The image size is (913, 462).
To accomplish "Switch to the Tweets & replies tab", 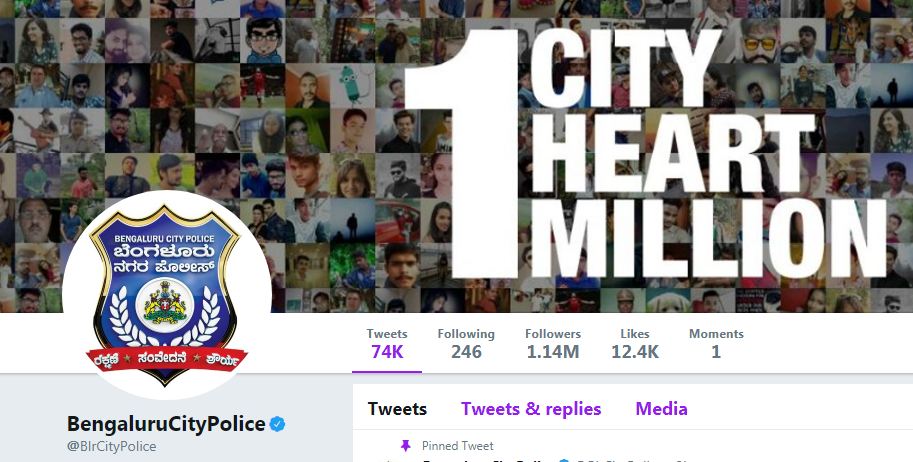I will [531, 409].
